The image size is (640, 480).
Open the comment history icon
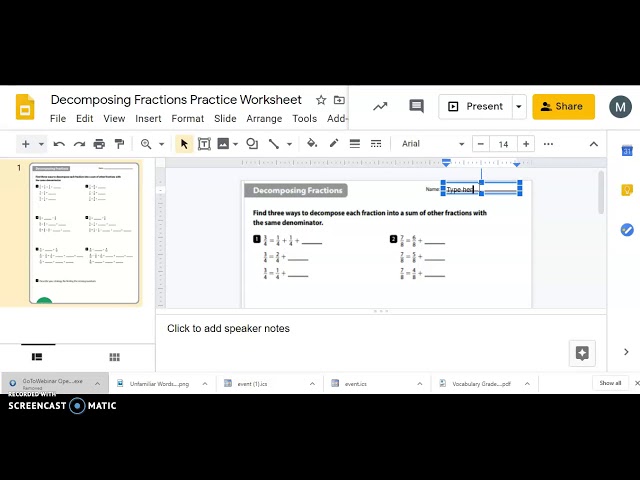tap(416, 107)
